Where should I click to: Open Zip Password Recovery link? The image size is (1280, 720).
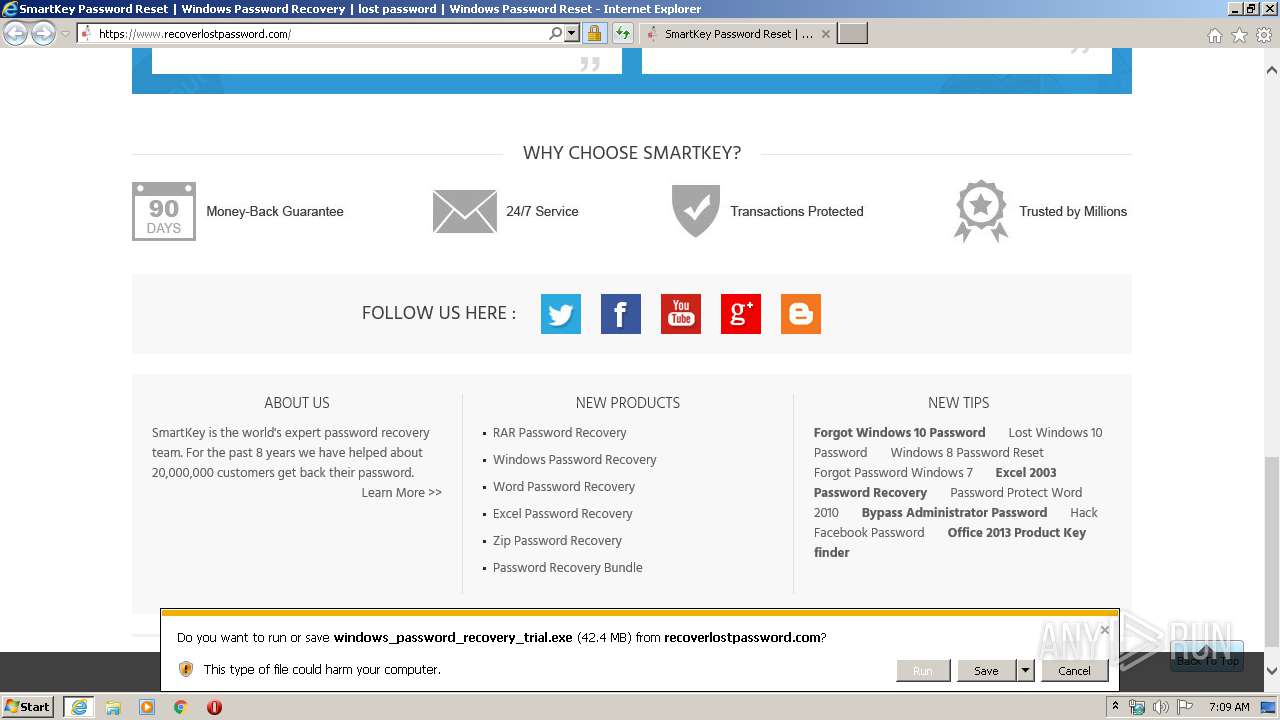557,541
